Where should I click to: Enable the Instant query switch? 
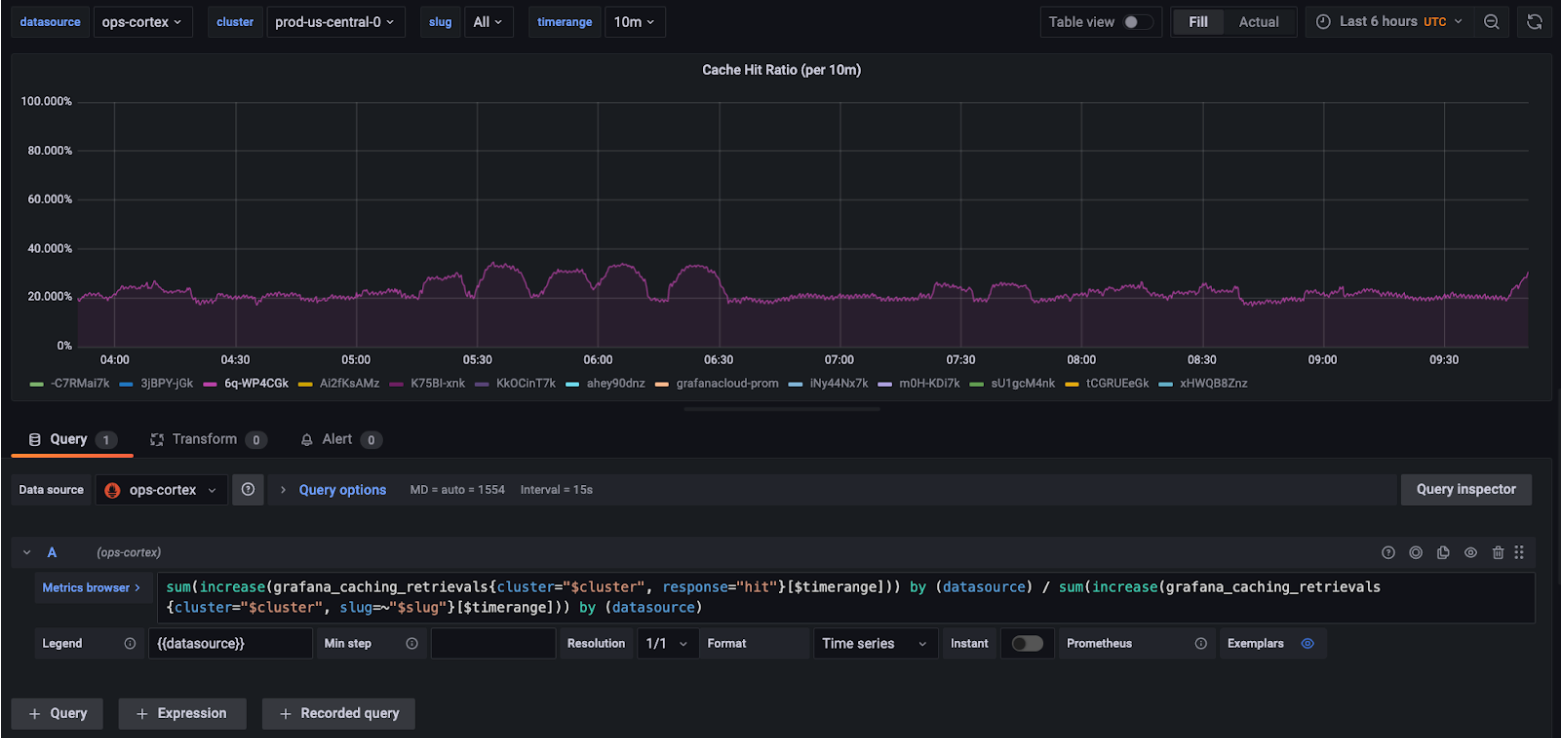point(1027,643)
